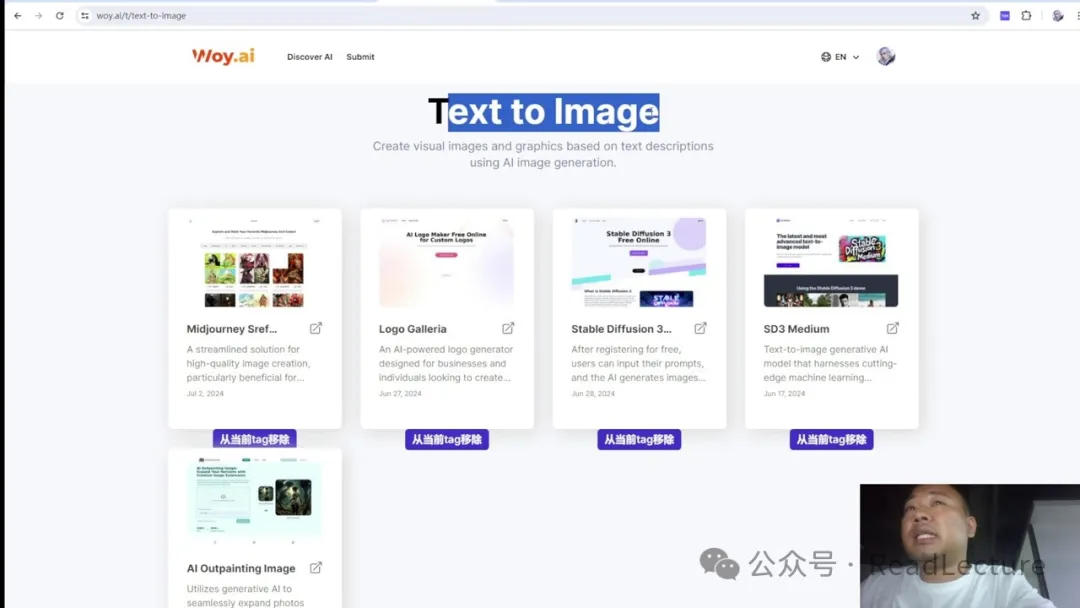The image size is (1080, 608).
Task: Go back with browser back arrow
Action: (x=18, y=15)
